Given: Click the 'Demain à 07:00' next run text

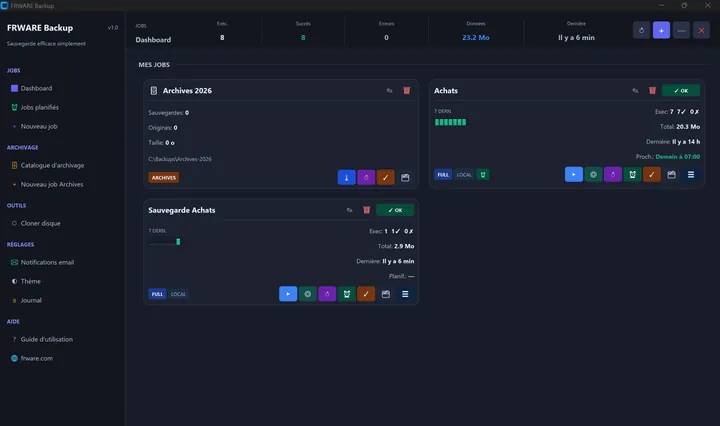Looking at the screenshot, I should [x=678, y=157].
